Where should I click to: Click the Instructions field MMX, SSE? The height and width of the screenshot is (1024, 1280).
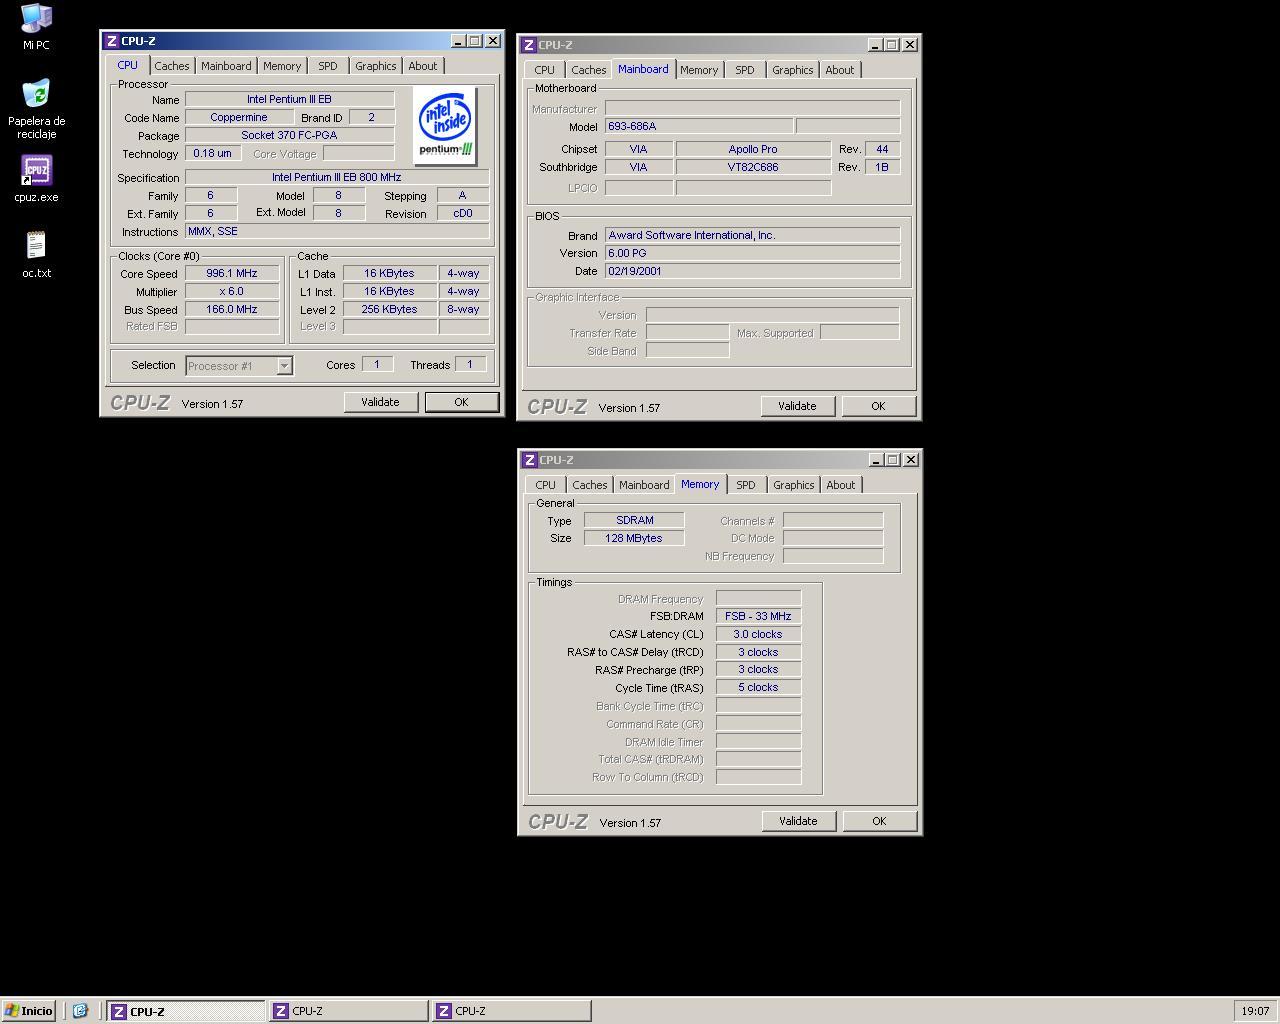337,232
